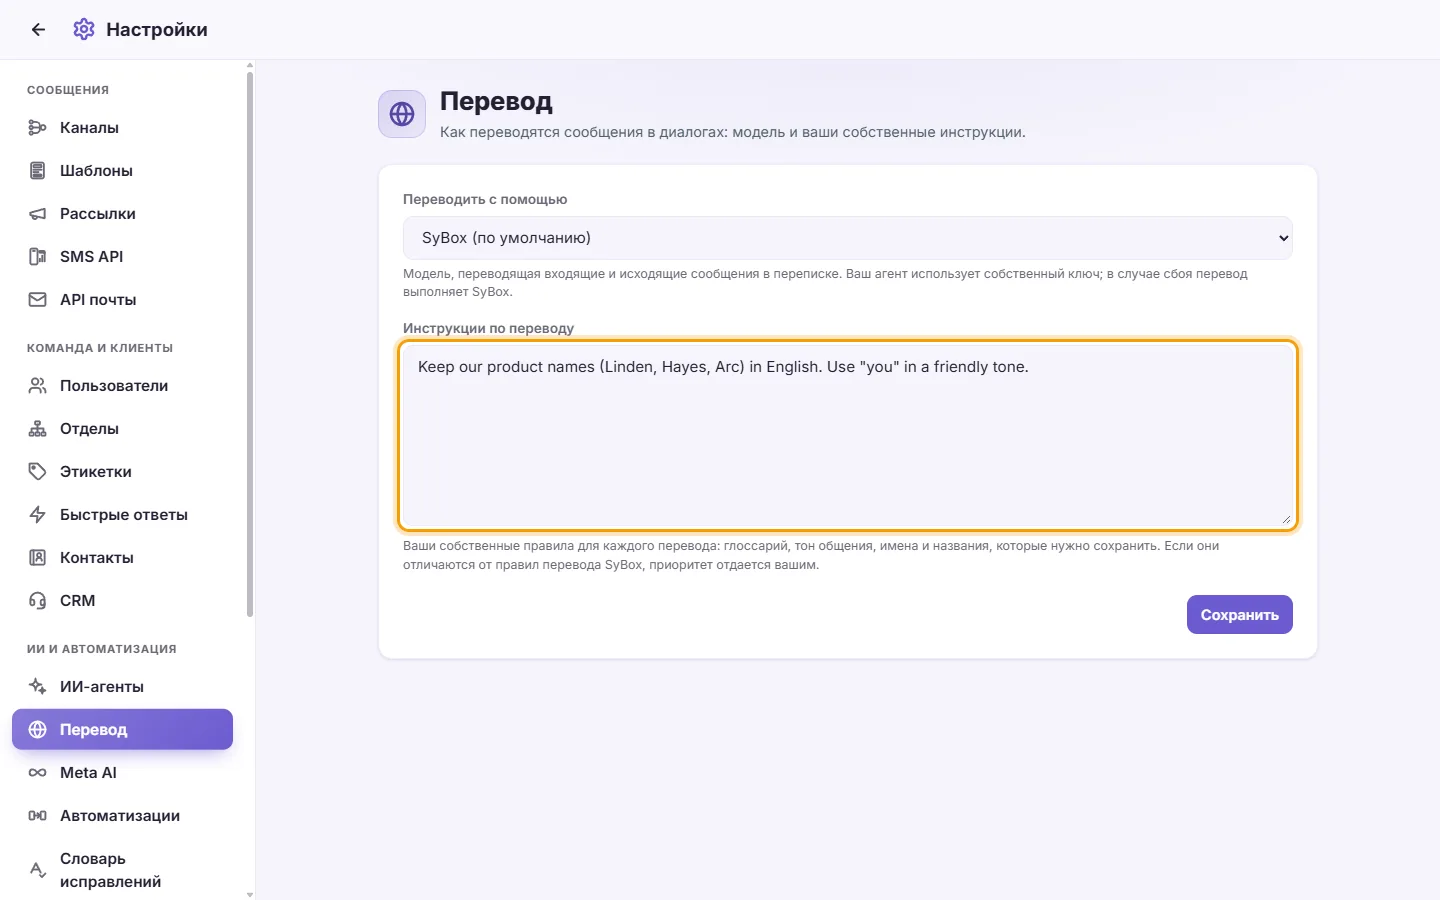The height and width of the screenshot is (900, 1440).
Task: Select Рассылки in the sidebar
Action: point(122,214)
